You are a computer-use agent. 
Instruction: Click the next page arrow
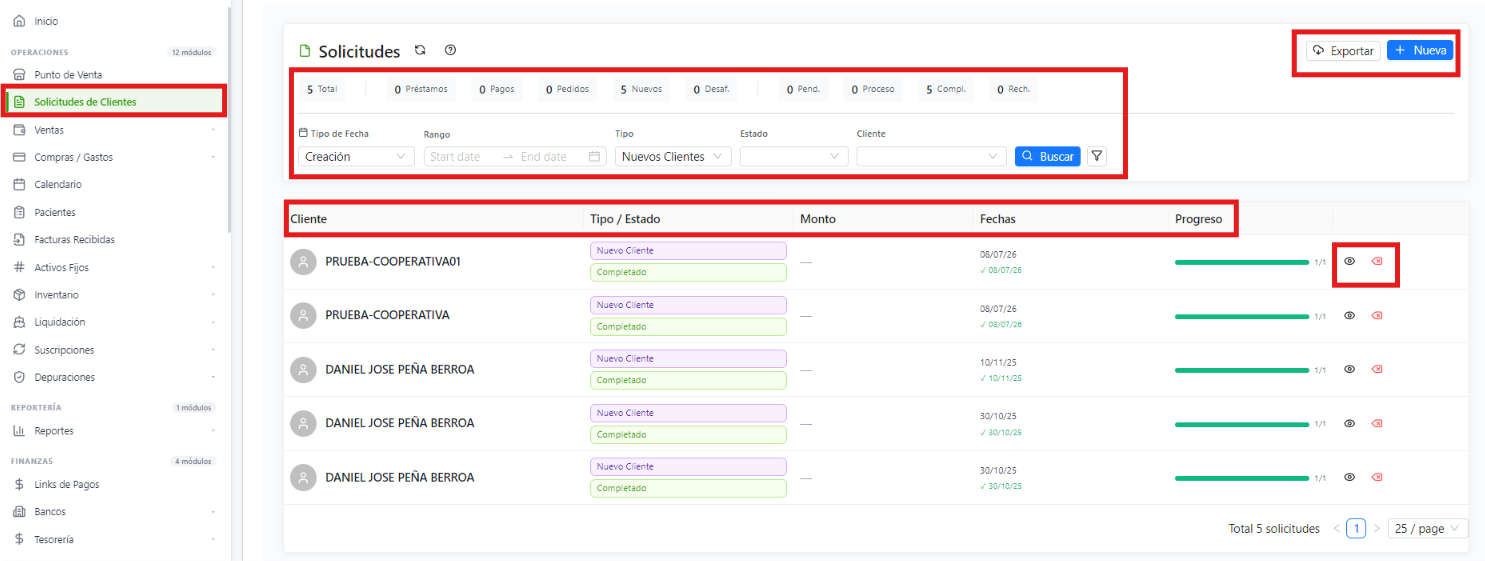[1377, 528]
